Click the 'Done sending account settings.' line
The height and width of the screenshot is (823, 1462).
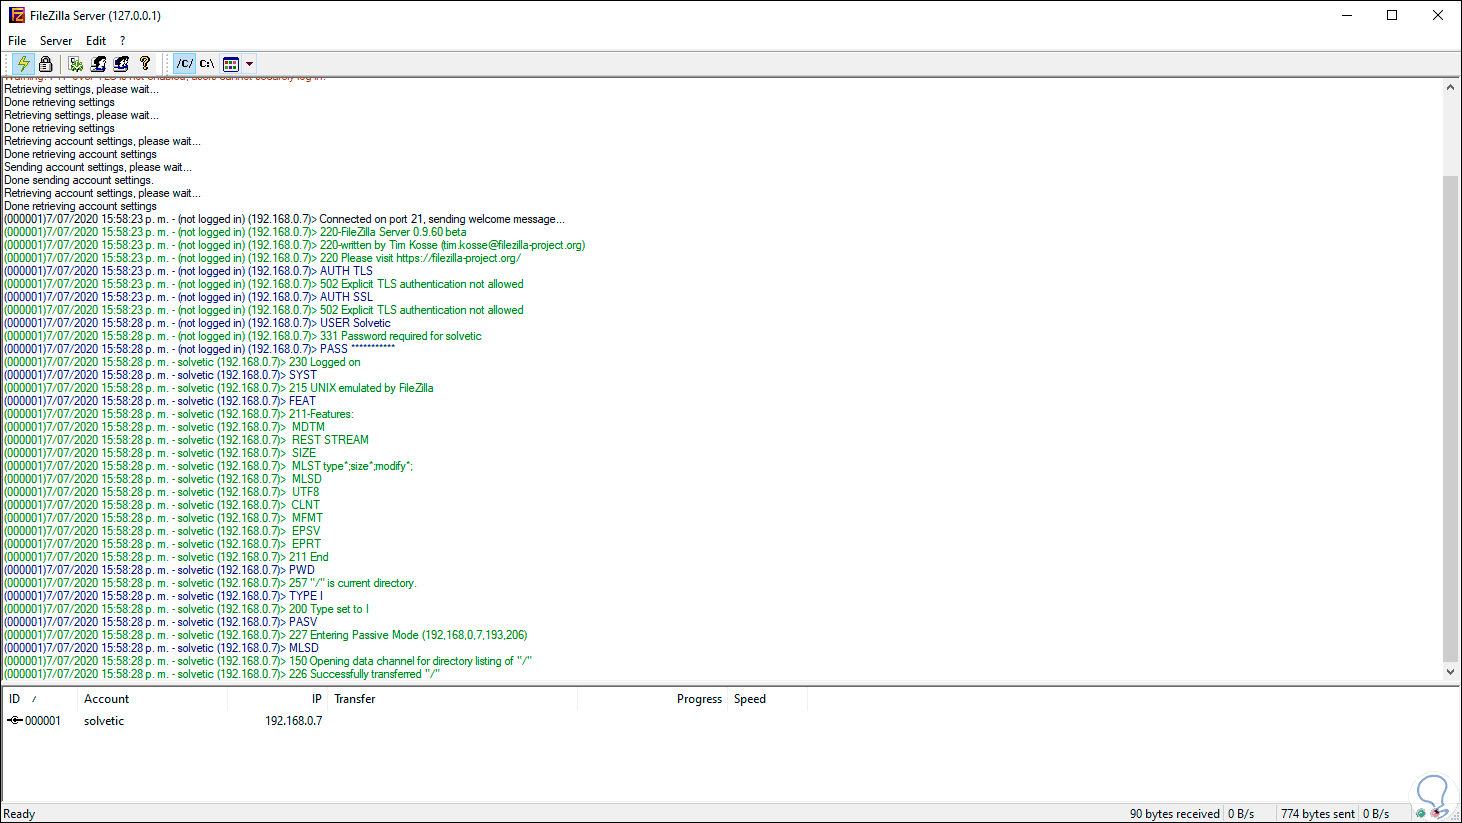(79, 180)
